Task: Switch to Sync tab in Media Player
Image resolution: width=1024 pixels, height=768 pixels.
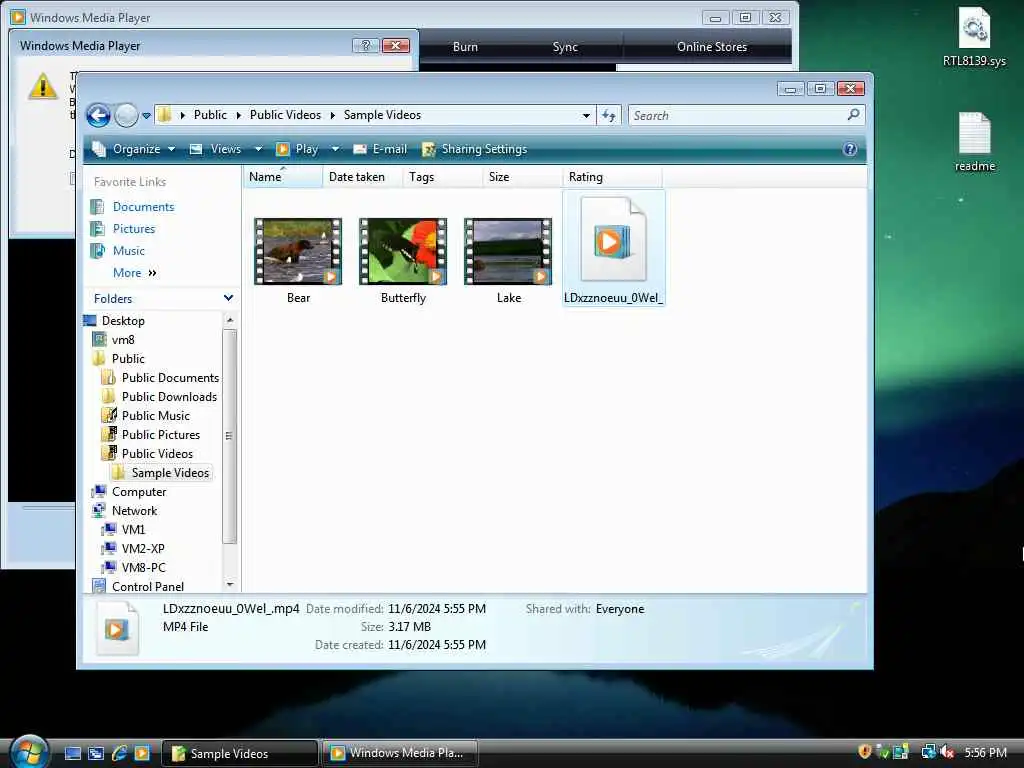Action: pos(565,47)
